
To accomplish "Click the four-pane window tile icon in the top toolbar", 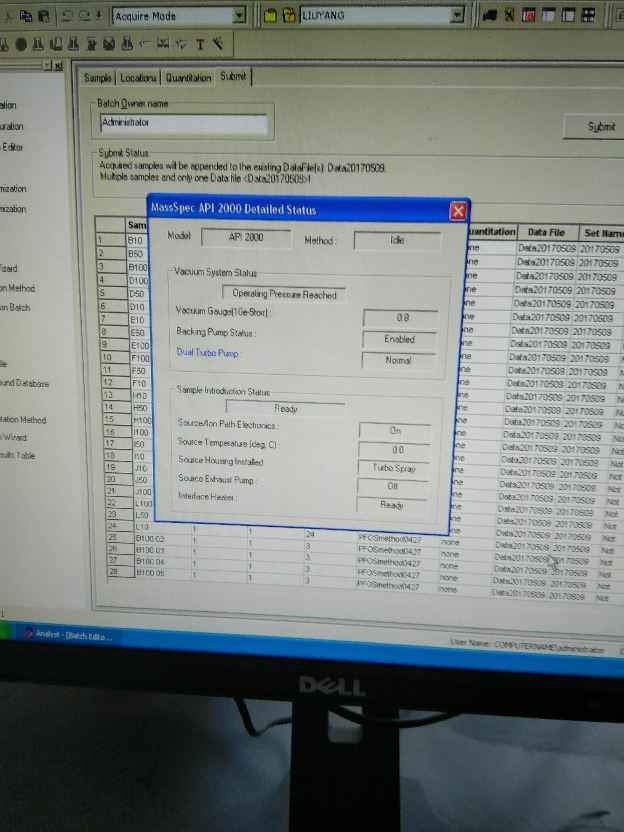I will click(588, 15).
